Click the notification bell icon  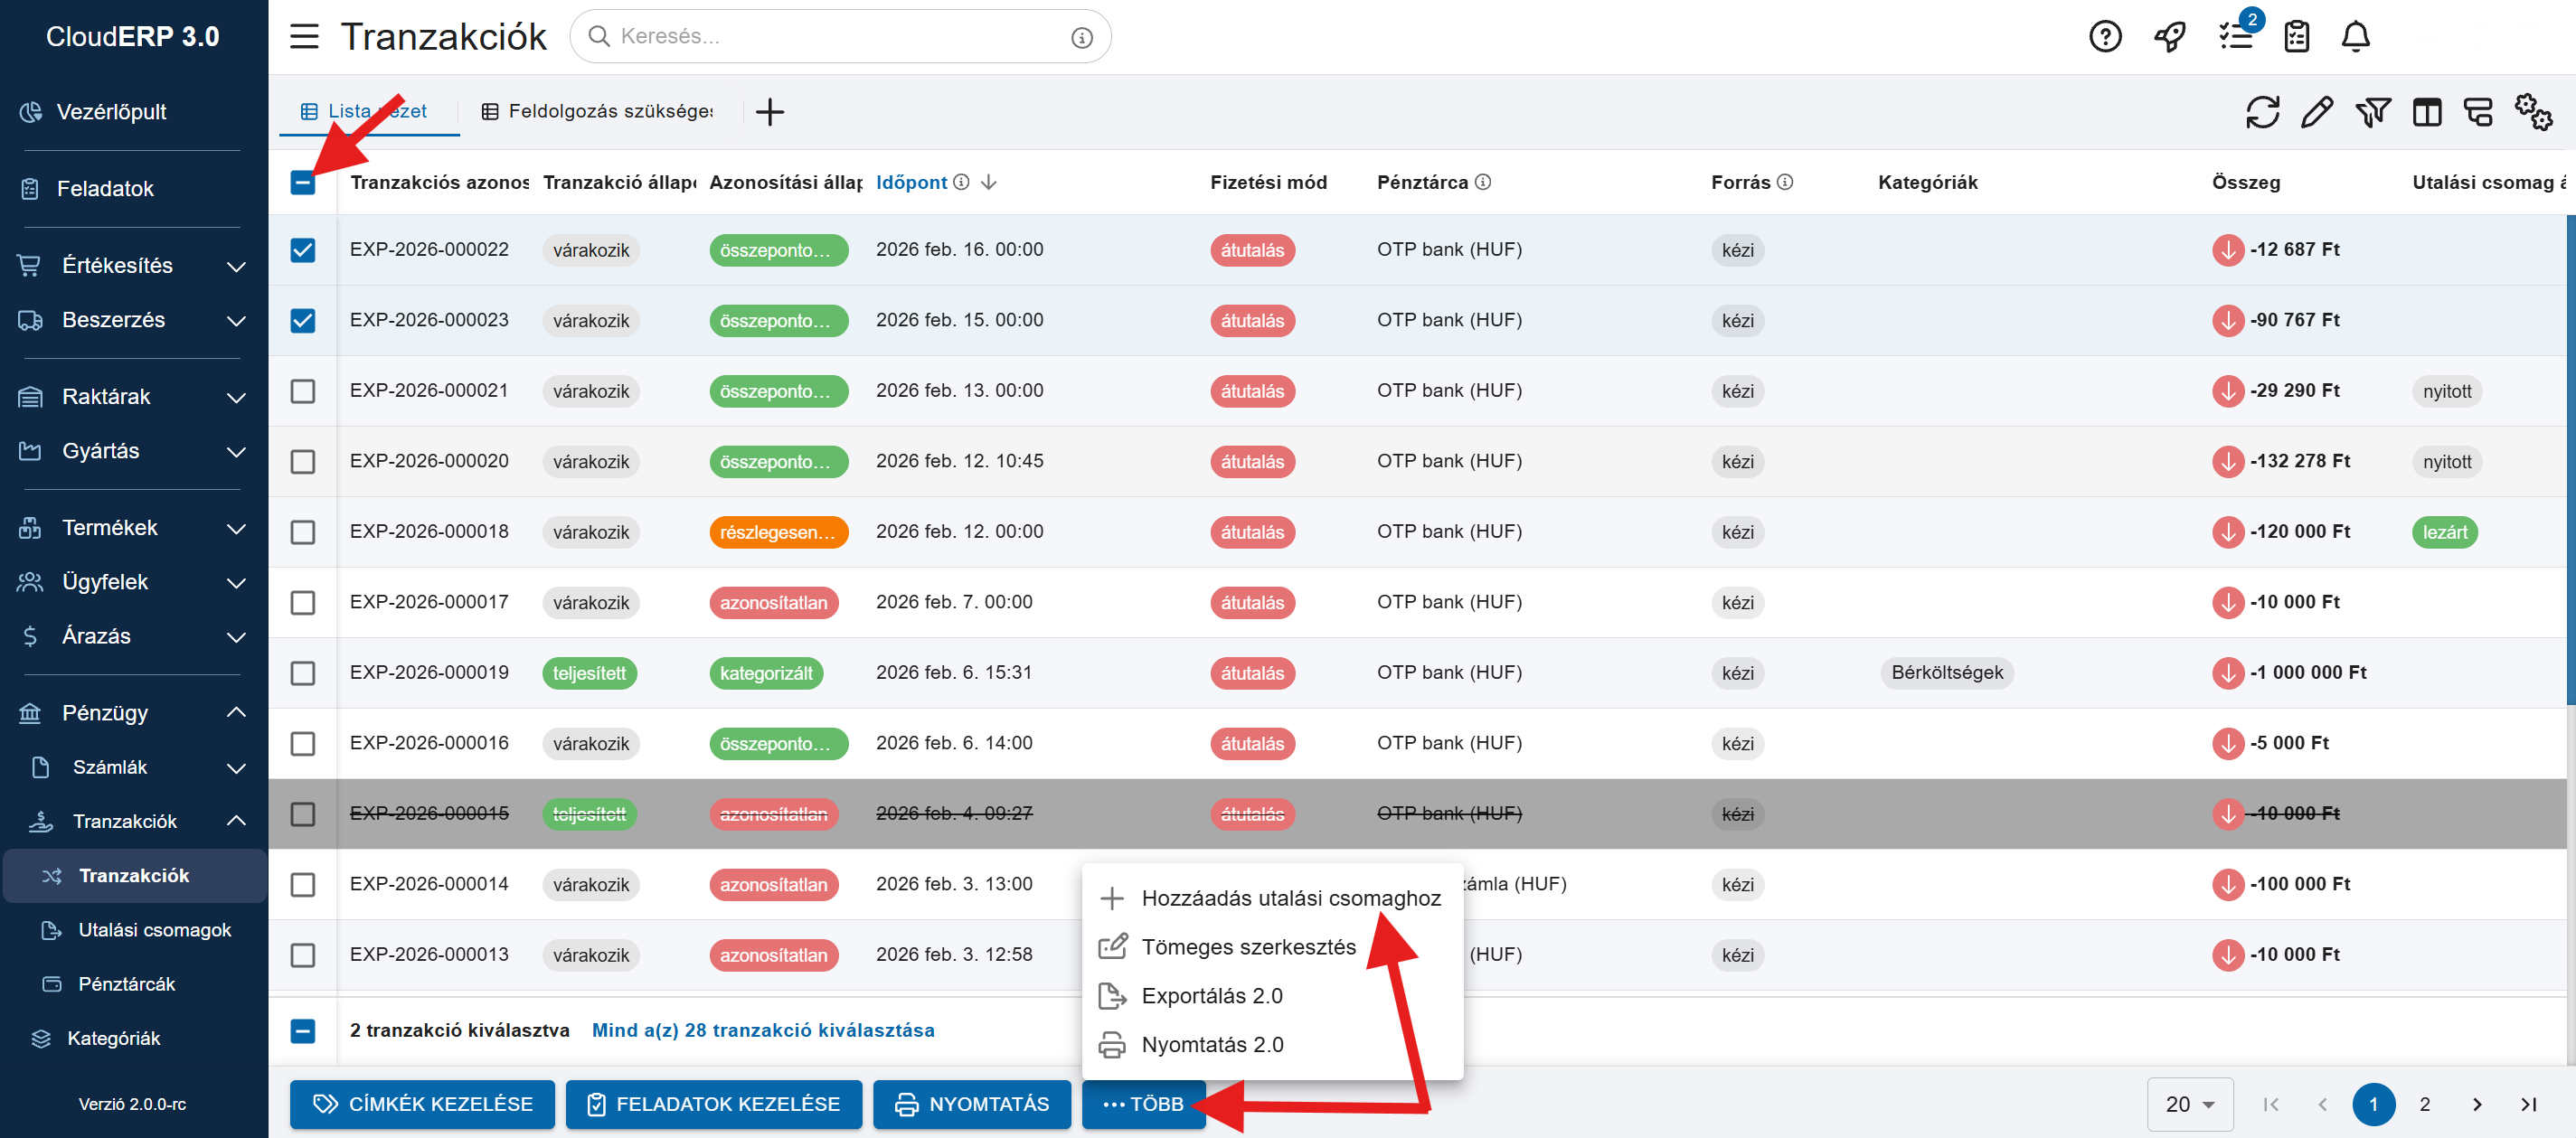coord(2355,37)
